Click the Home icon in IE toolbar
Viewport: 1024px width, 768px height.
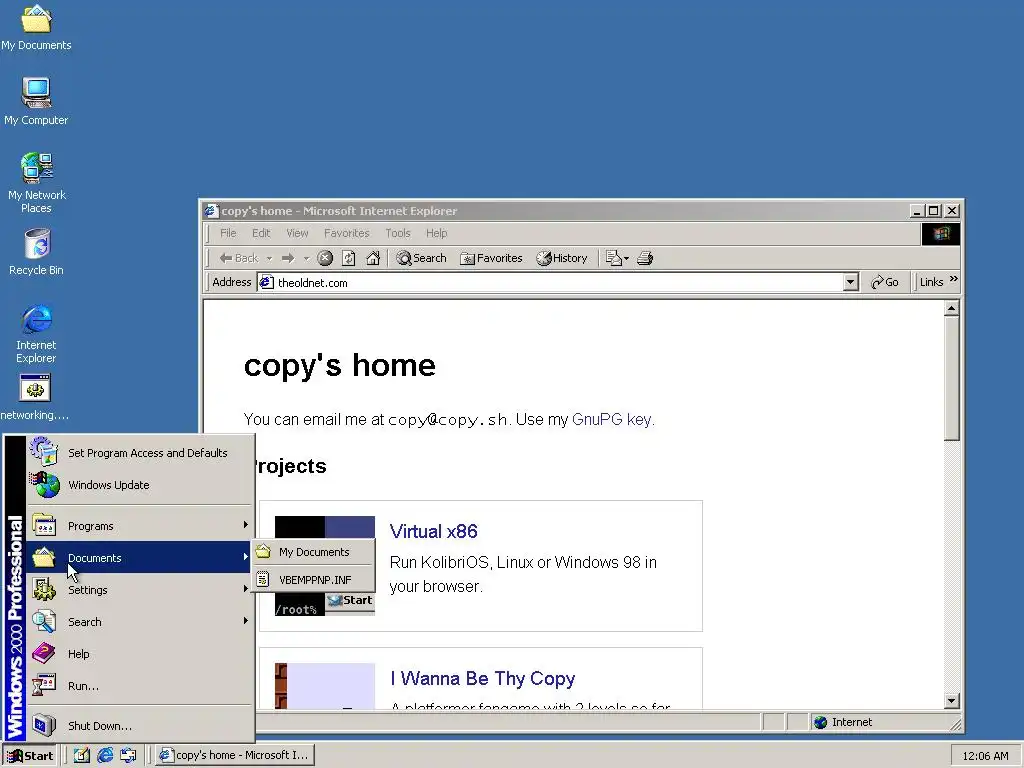(373, 258)
